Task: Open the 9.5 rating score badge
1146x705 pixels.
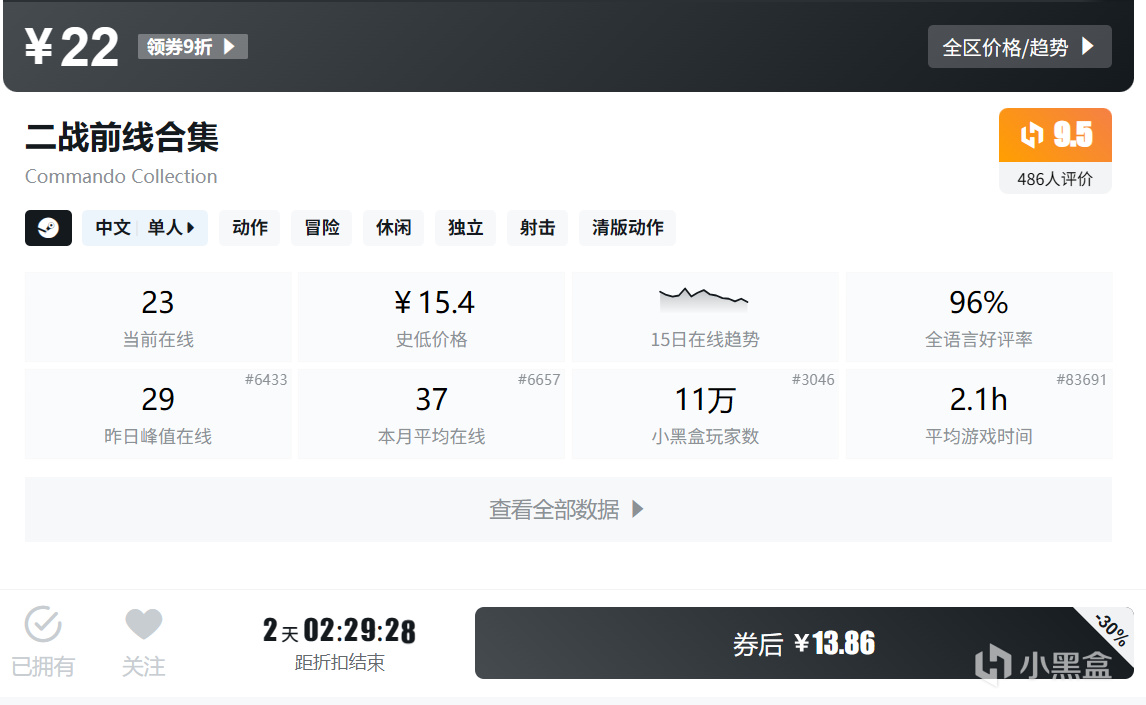Action: click(x=1055, y=135)
